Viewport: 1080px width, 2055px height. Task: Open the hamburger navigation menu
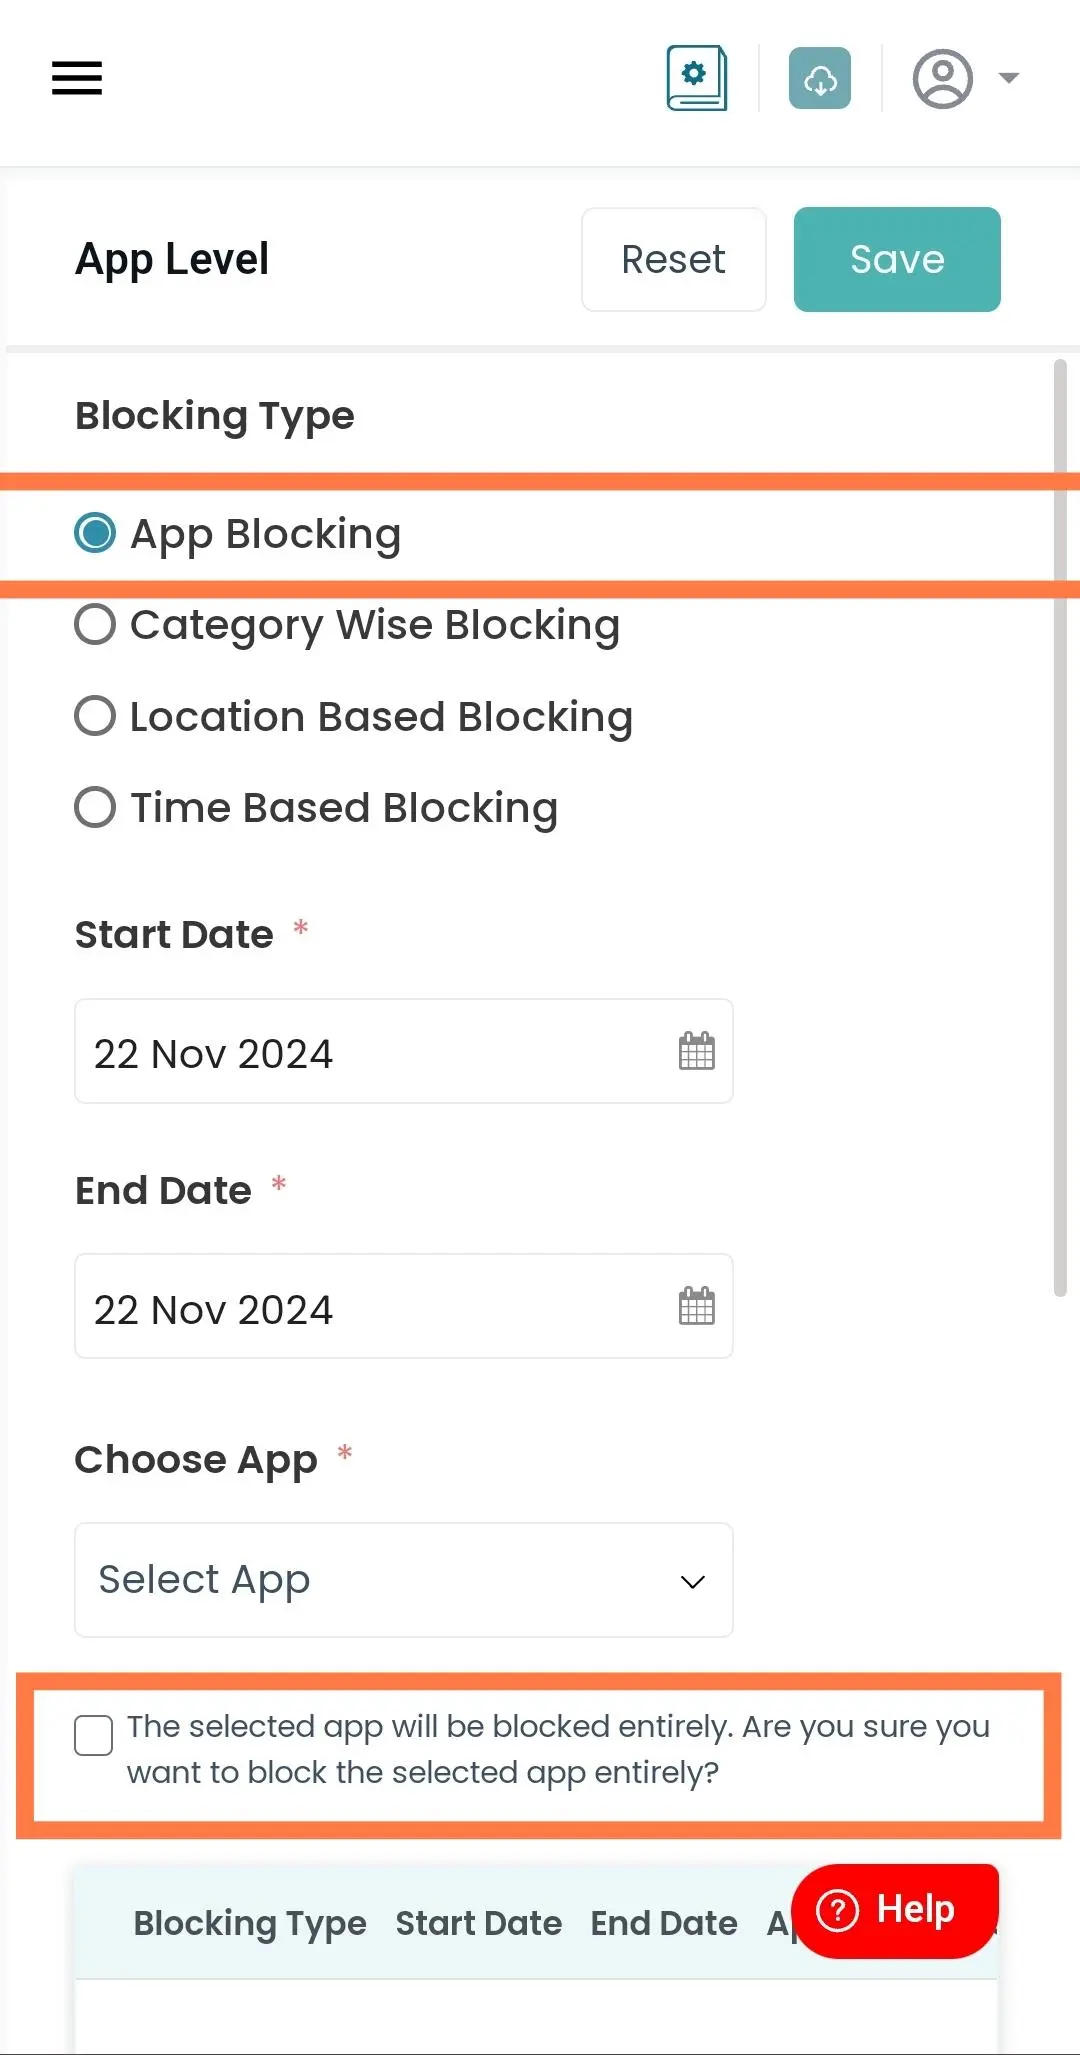pyautogui.click(x=77, y=78)
